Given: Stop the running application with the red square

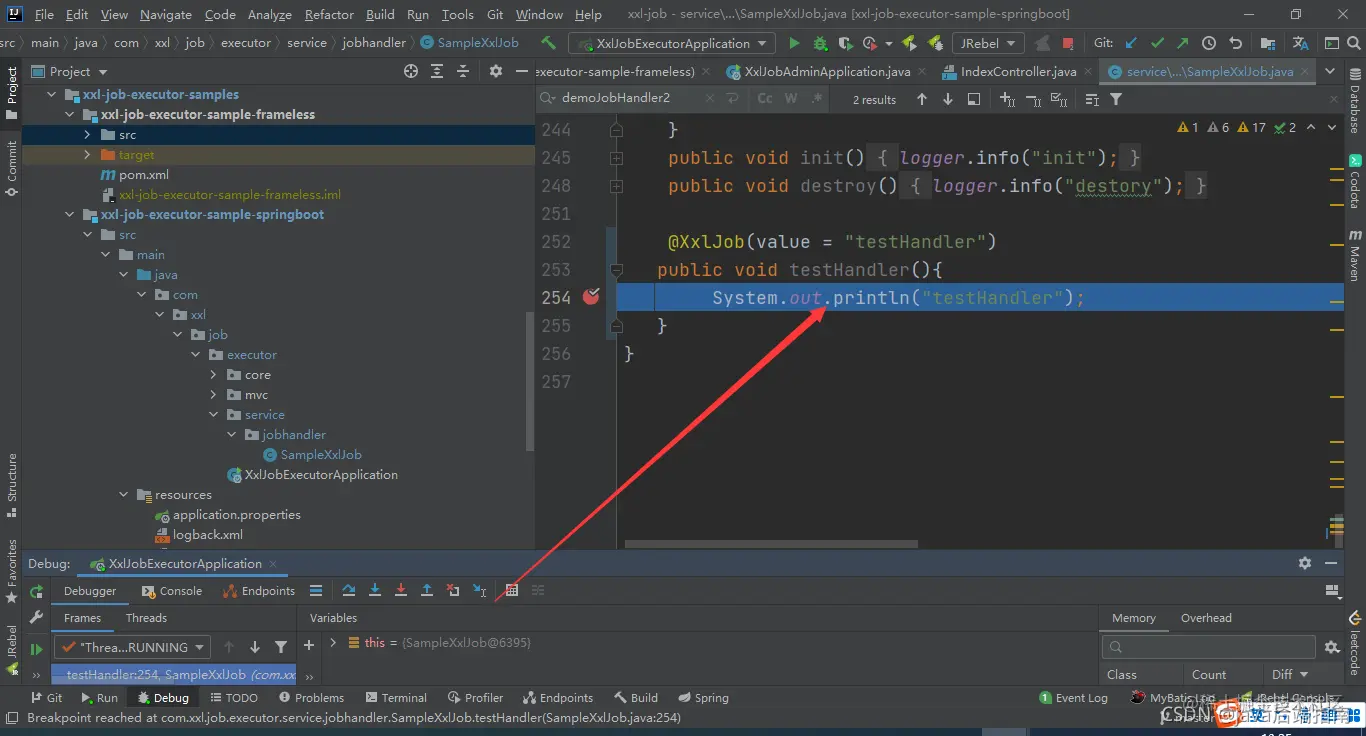Looking at the screenshot, I should (1068, 43).
